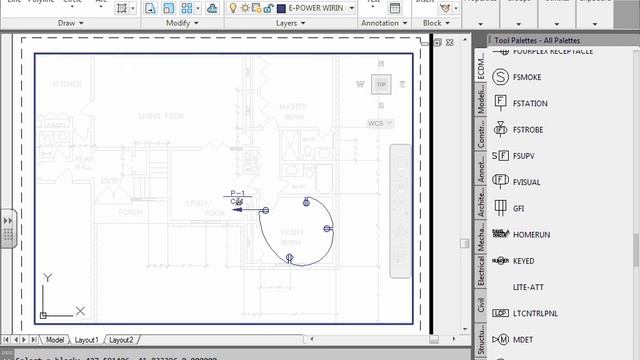This screenshot has height=360, width=640.
Task: Expand the Block panel dropdown
Action: click(x=436, y=23)
